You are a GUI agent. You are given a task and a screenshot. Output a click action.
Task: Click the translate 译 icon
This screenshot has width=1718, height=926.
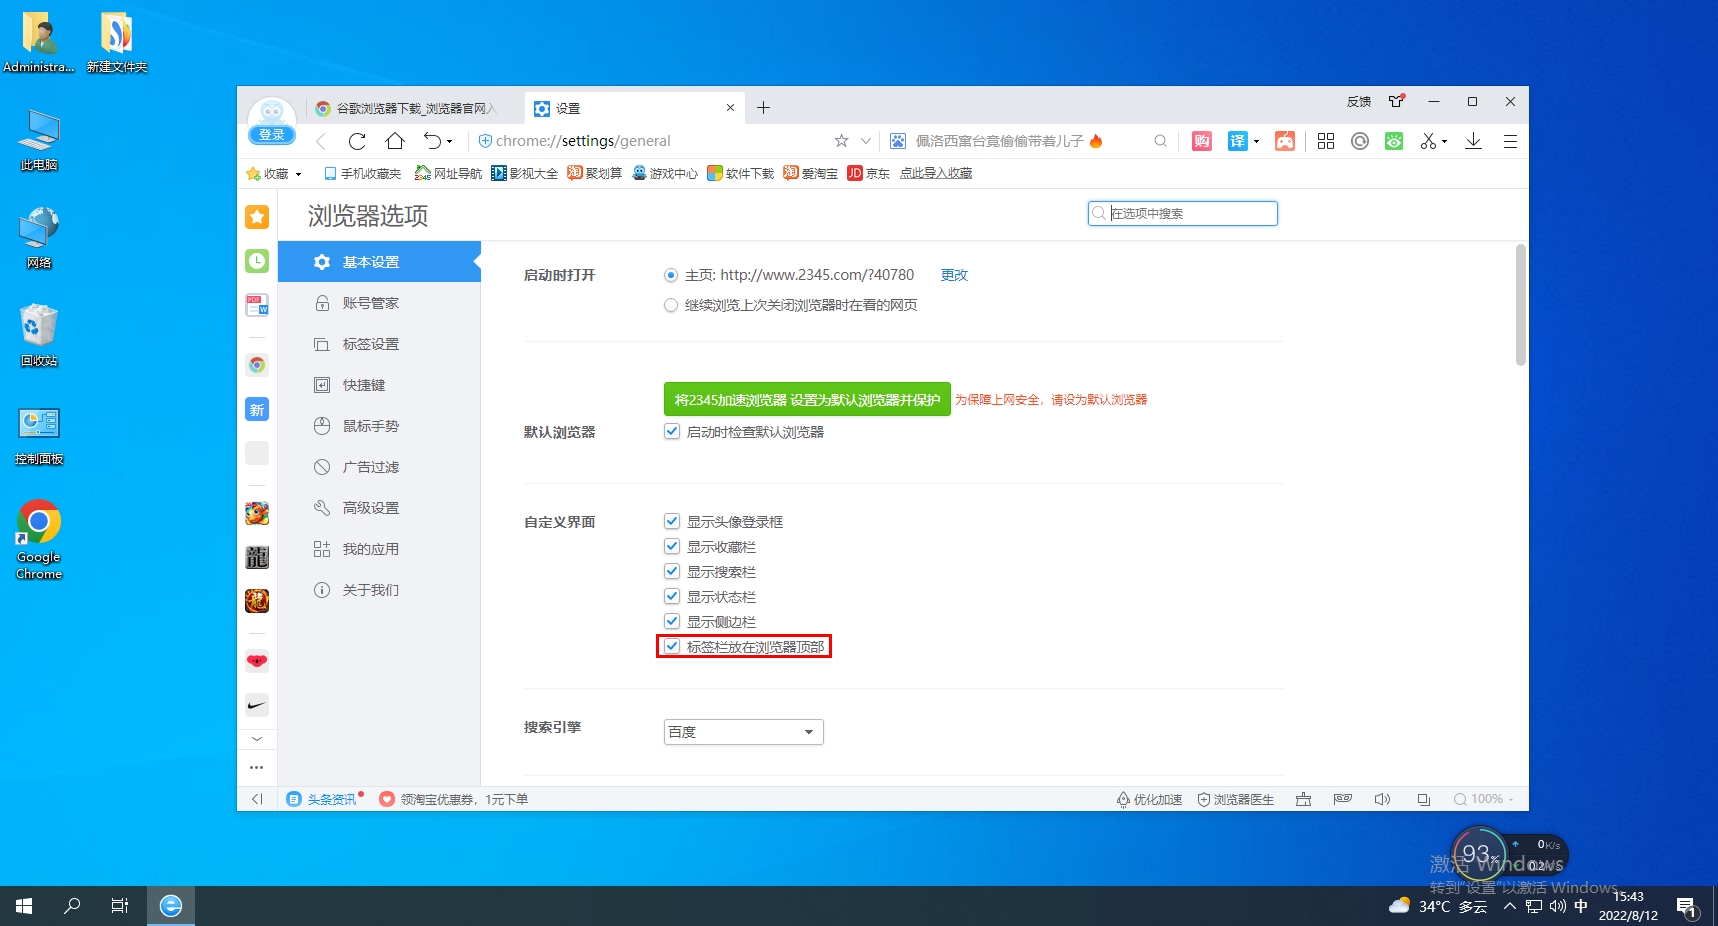point(1238,141)
